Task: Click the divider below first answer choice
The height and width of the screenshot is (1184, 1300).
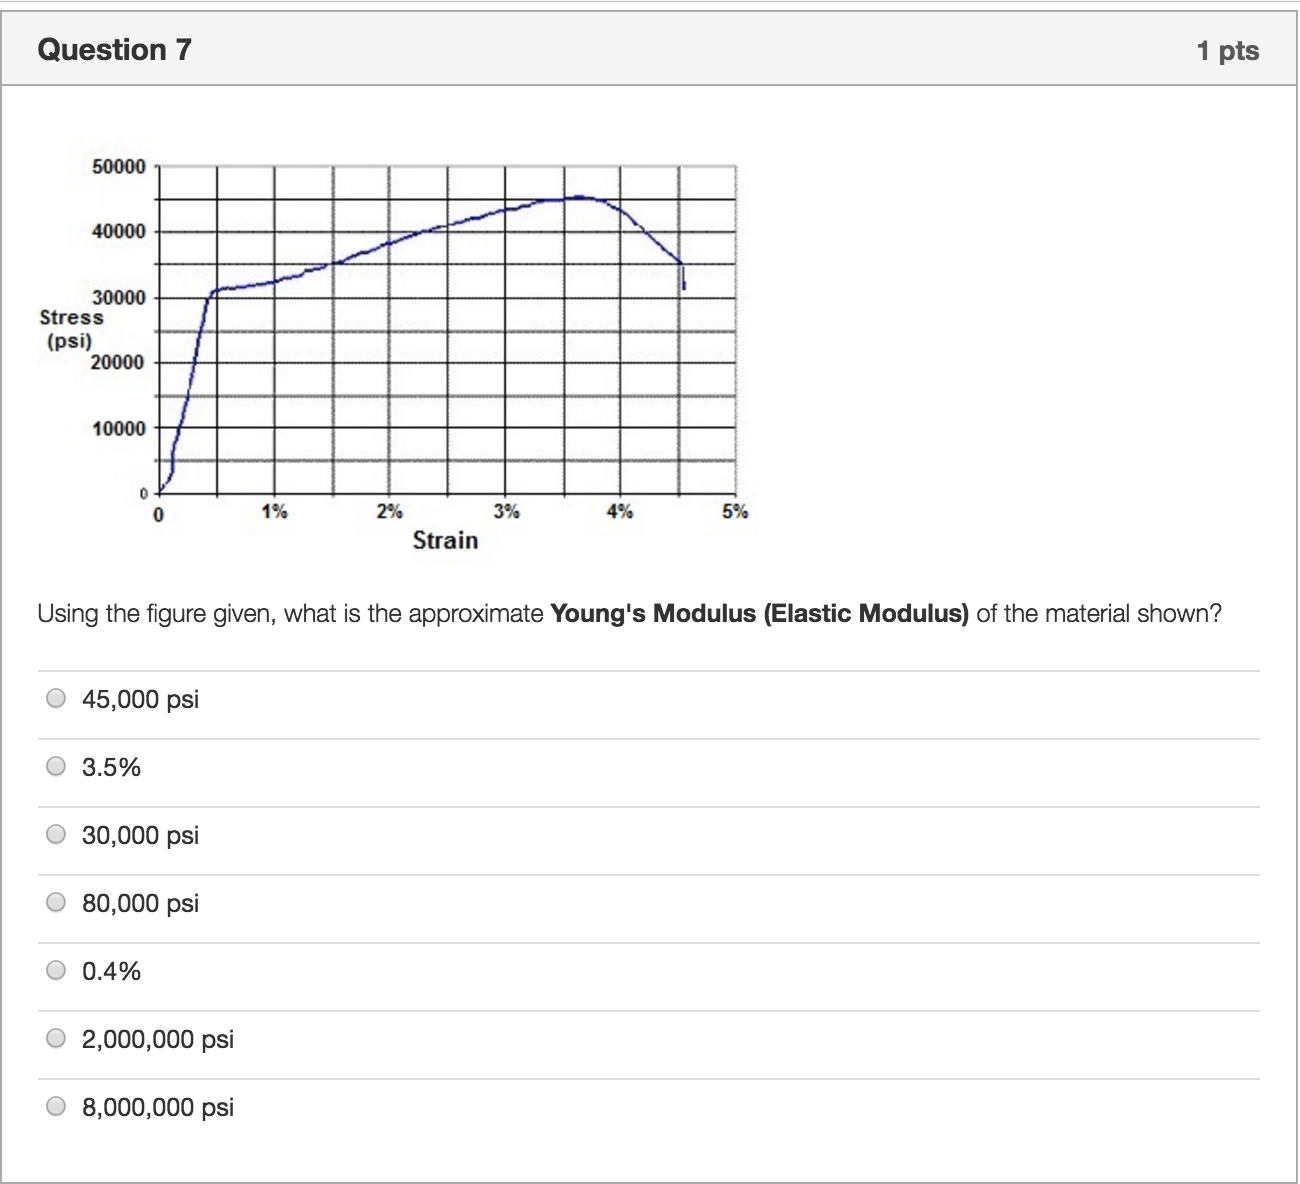Action: [650, 733]
